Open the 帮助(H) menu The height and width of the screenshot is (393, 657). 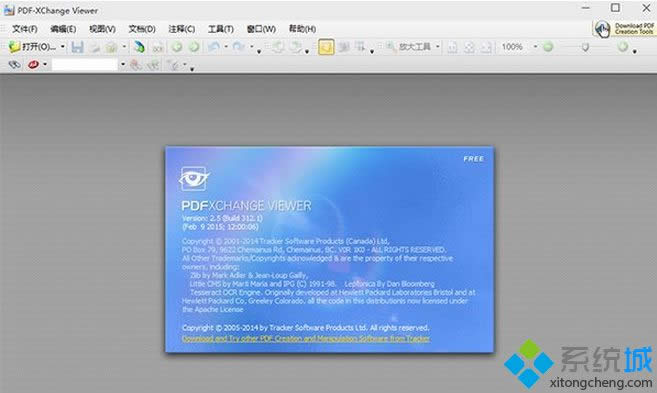click(302, 29)
